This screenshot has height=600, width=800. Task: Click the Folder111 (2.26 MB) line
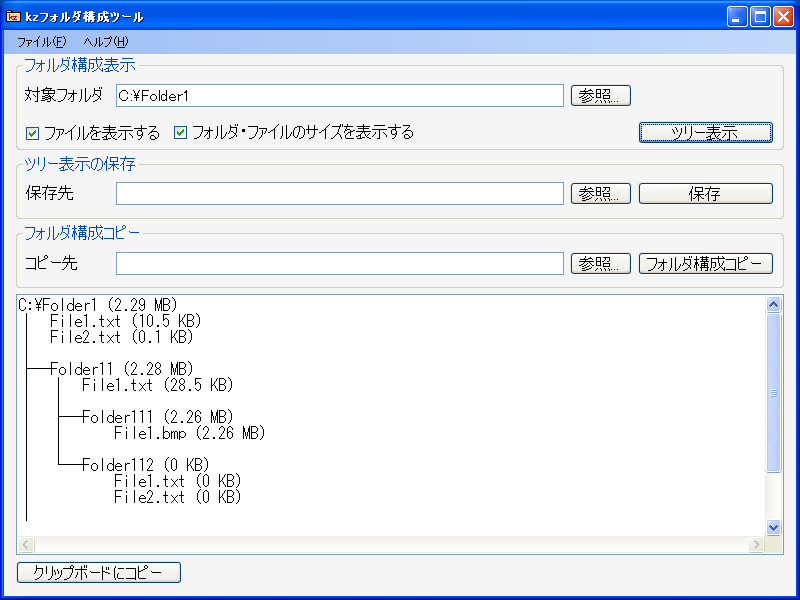pyautogui.click(x=157, y=417)
